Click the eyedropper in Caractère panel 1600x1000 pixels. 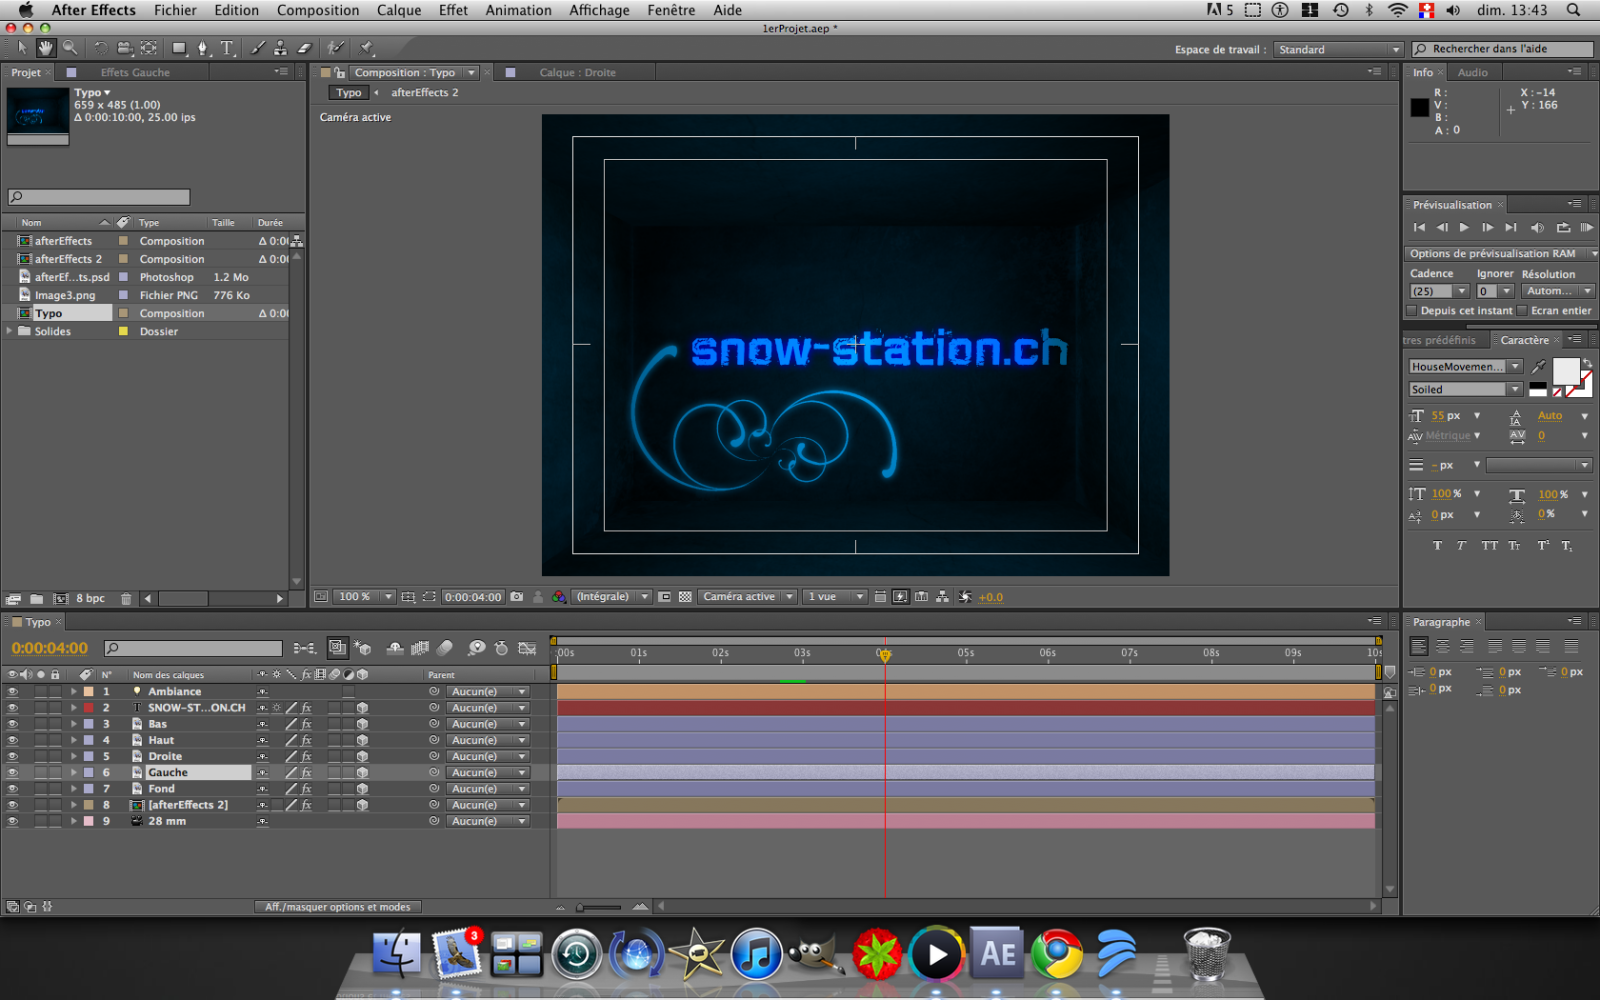click(x=1538, y=367)
